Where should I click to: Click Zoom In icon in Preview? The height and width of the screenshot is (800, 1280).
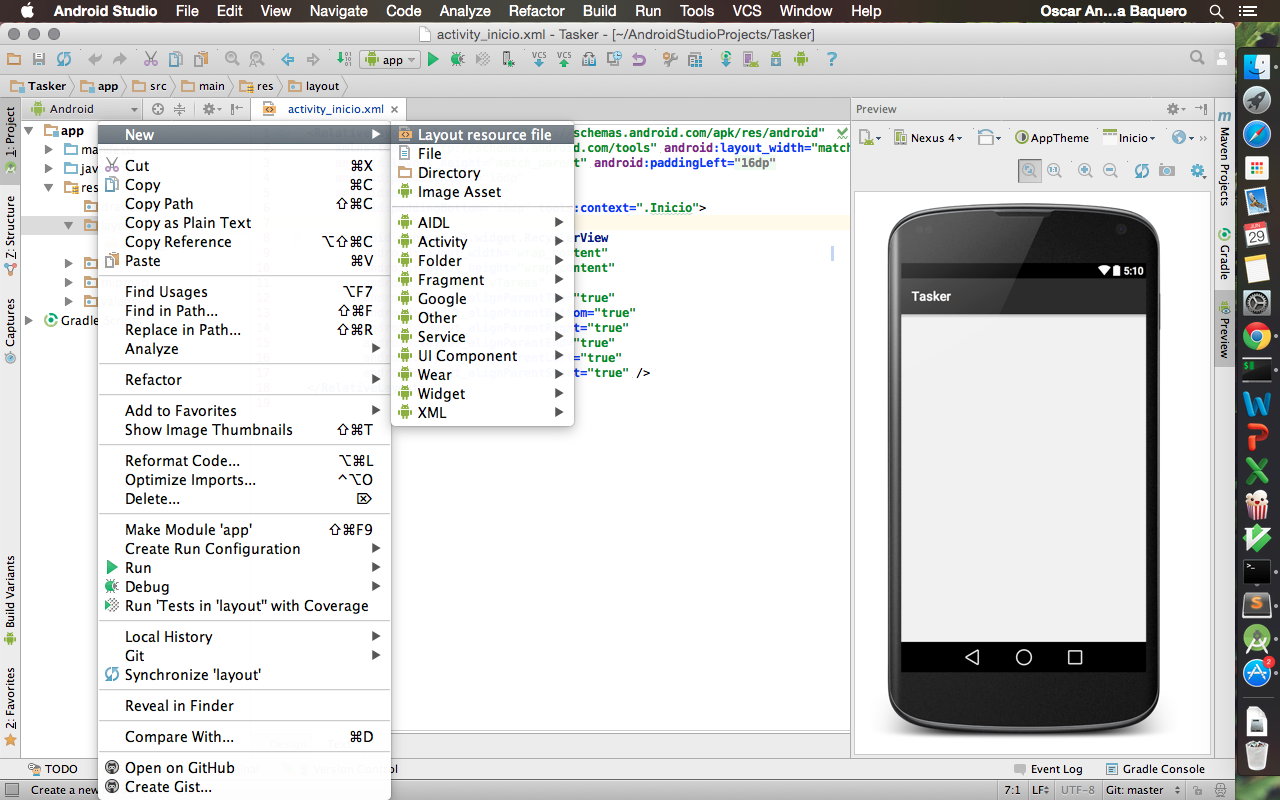(x=1085, y=171)
